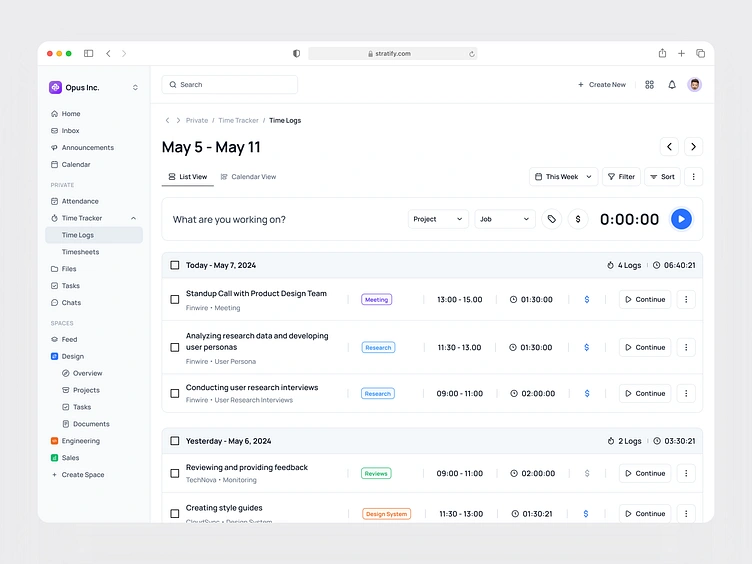Click the privacy shield icon beside the address bar

296,53
